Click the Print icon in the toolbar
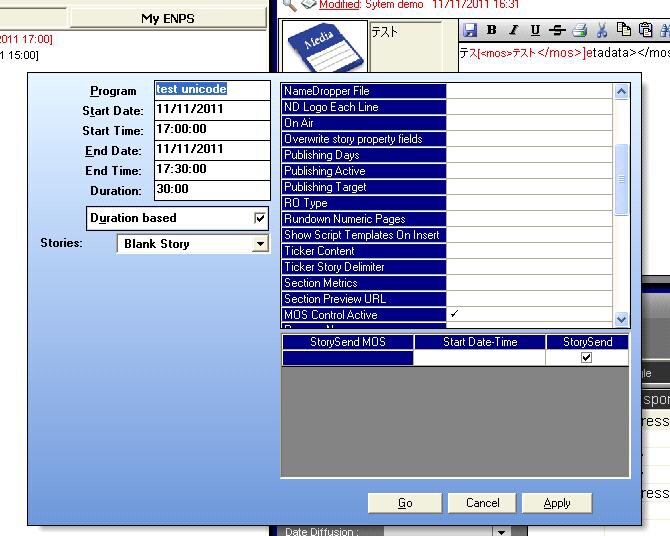 (579, 30)
